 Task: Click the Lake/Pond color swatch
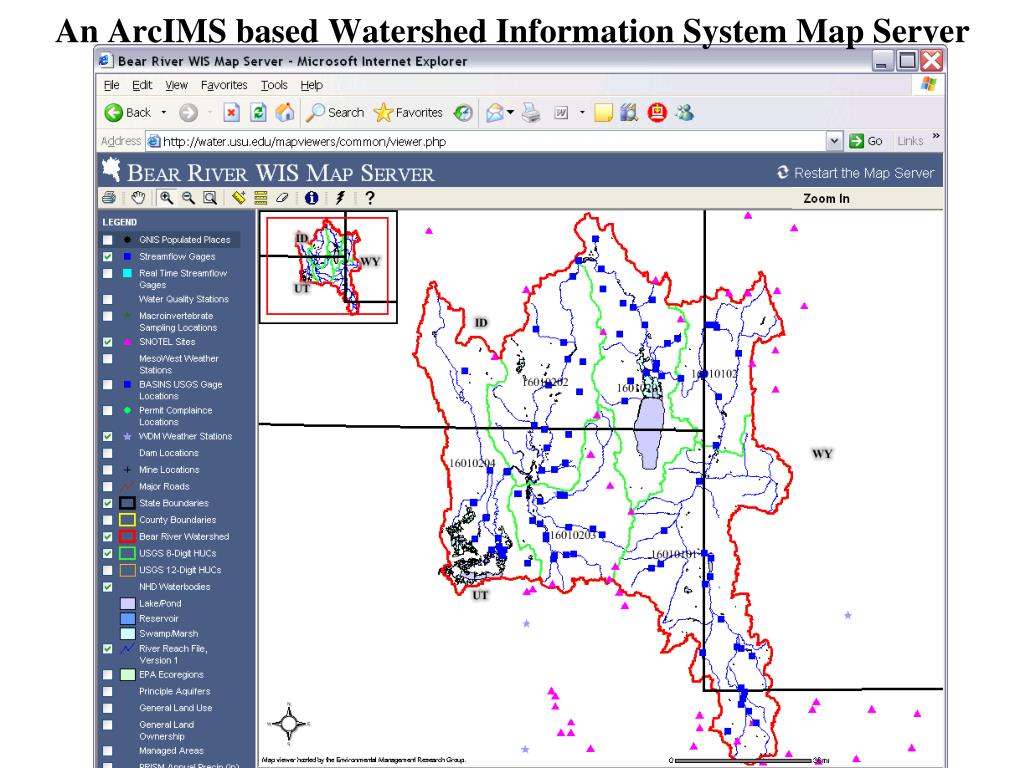tap(128, 604)
